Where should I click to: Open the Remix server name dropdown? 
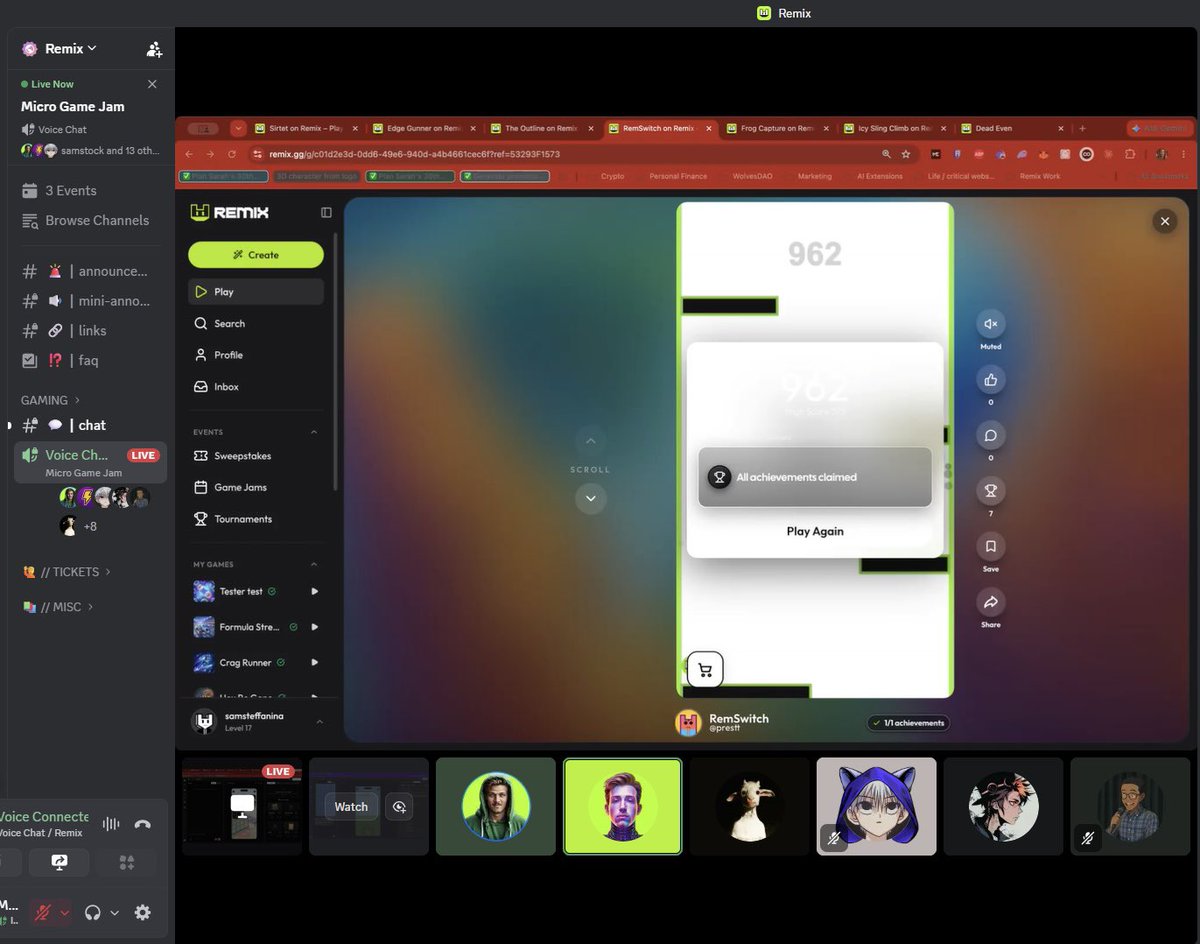[x=71, y=48]
